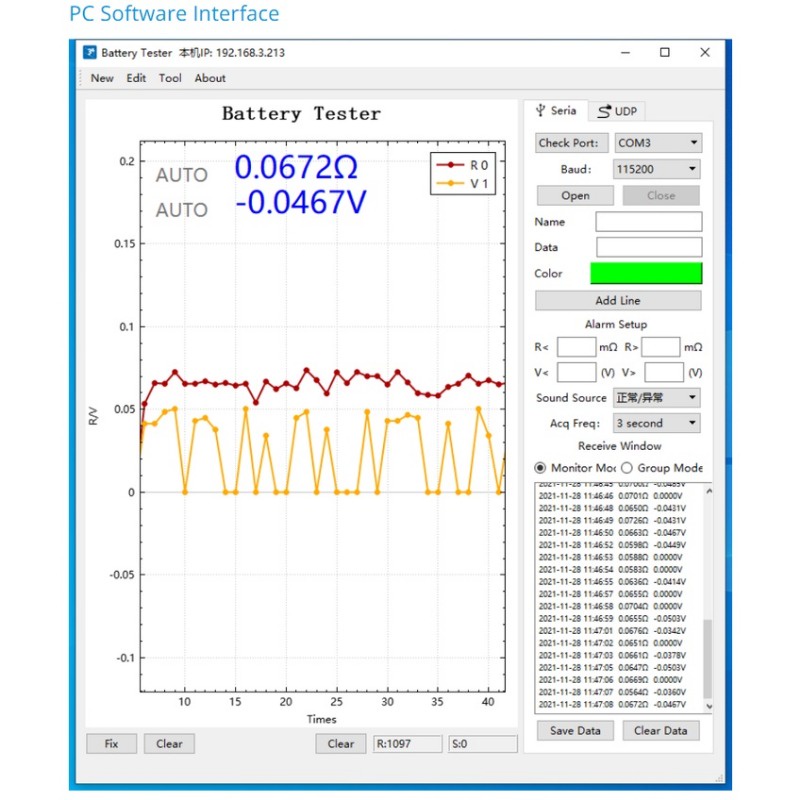Click the Clear Data button
This screenshot has height=800, width=800.
pos(661,731)
